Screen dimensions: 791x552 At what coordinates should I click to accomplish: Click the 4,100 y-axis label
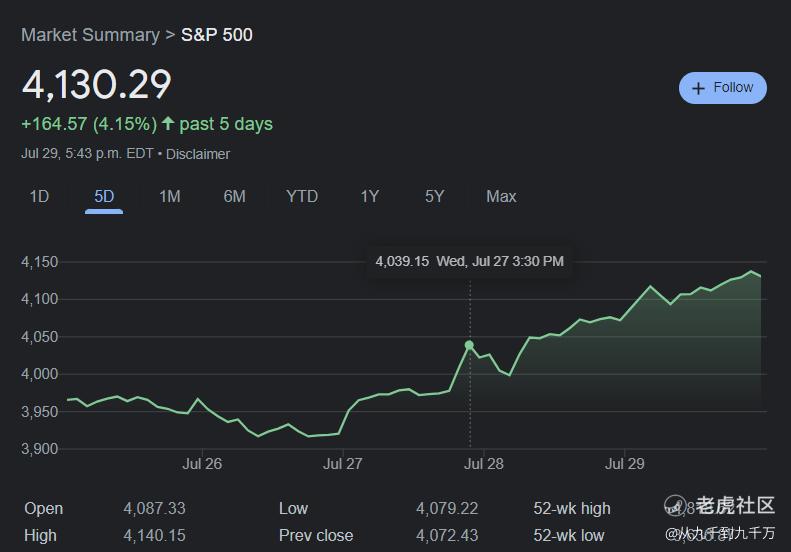coord(39,299)
